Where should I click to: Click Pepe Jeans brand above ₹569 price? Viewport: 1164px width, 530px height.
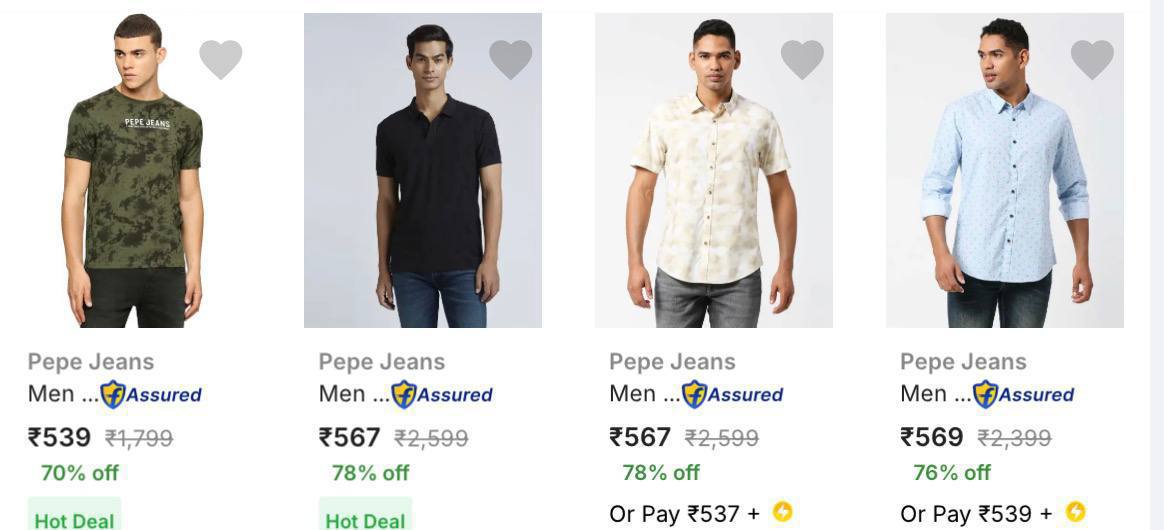click(x=964, y=362)
